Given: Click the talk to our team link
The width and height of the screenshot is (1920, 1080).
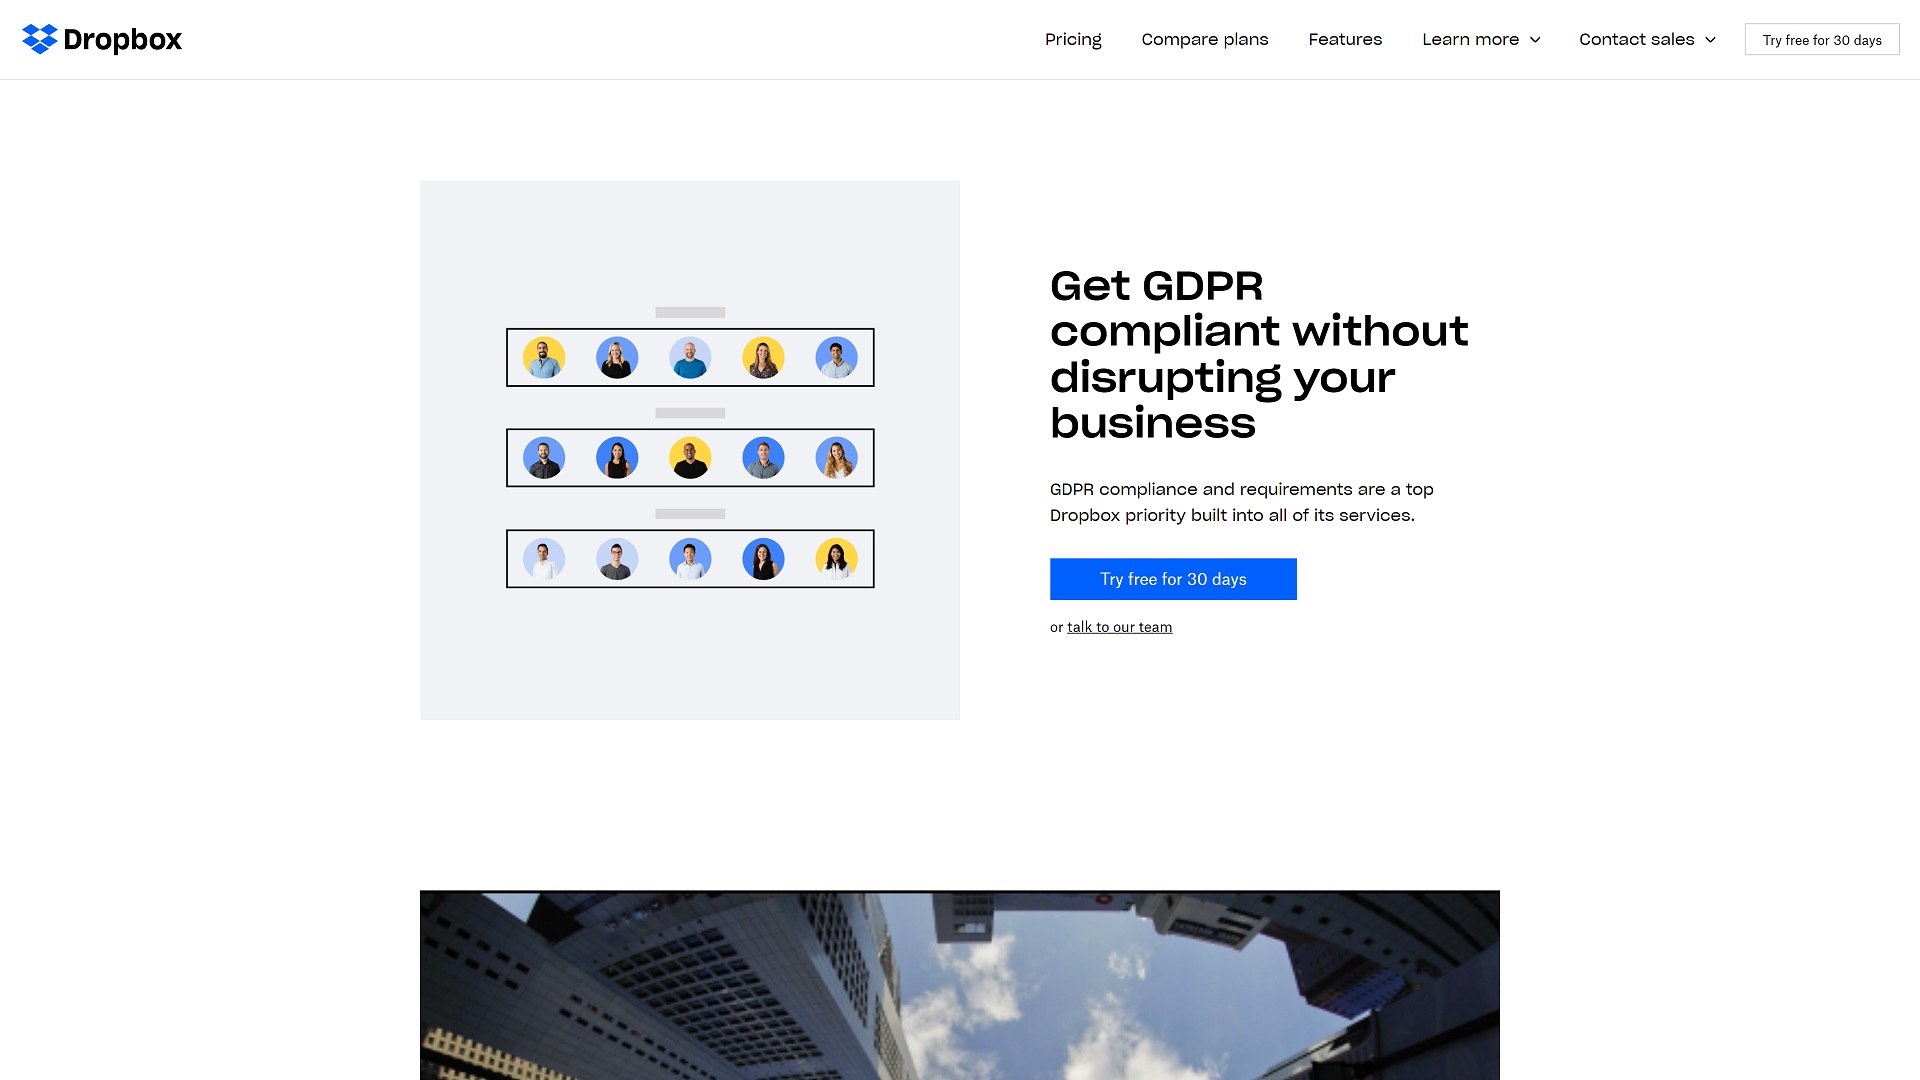Looking at the screenshot, I should pos(1120,626).
